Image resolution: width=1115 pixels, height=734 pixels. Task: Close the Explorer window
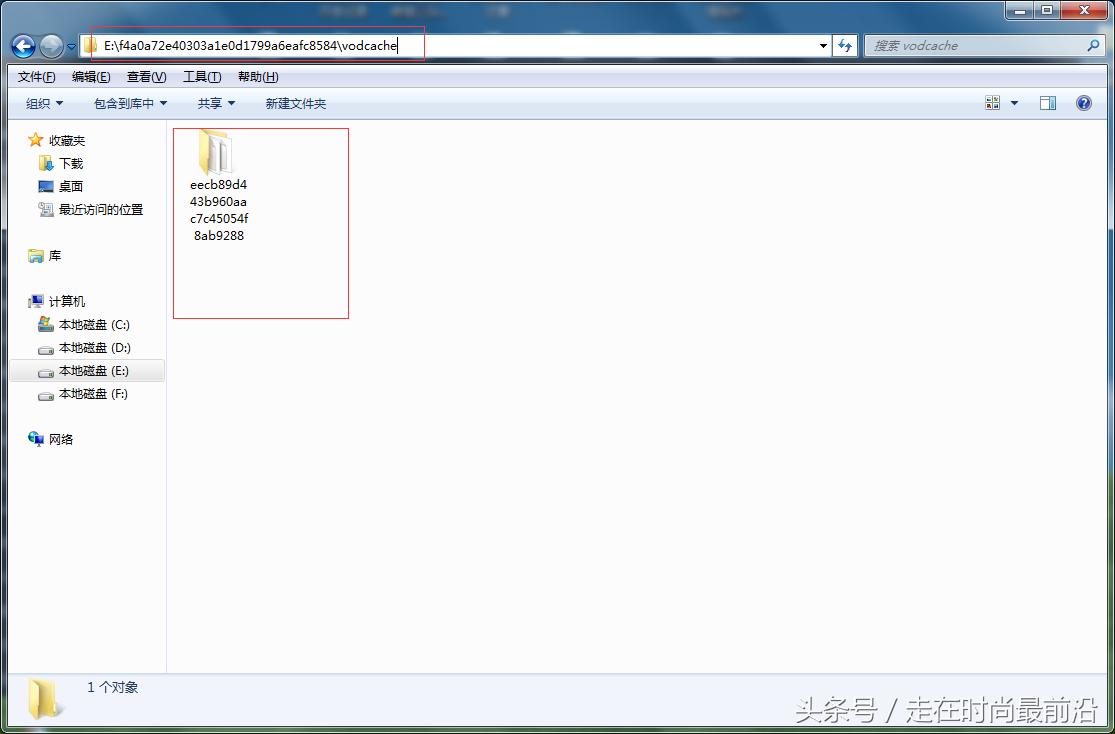pos(1084,10)
